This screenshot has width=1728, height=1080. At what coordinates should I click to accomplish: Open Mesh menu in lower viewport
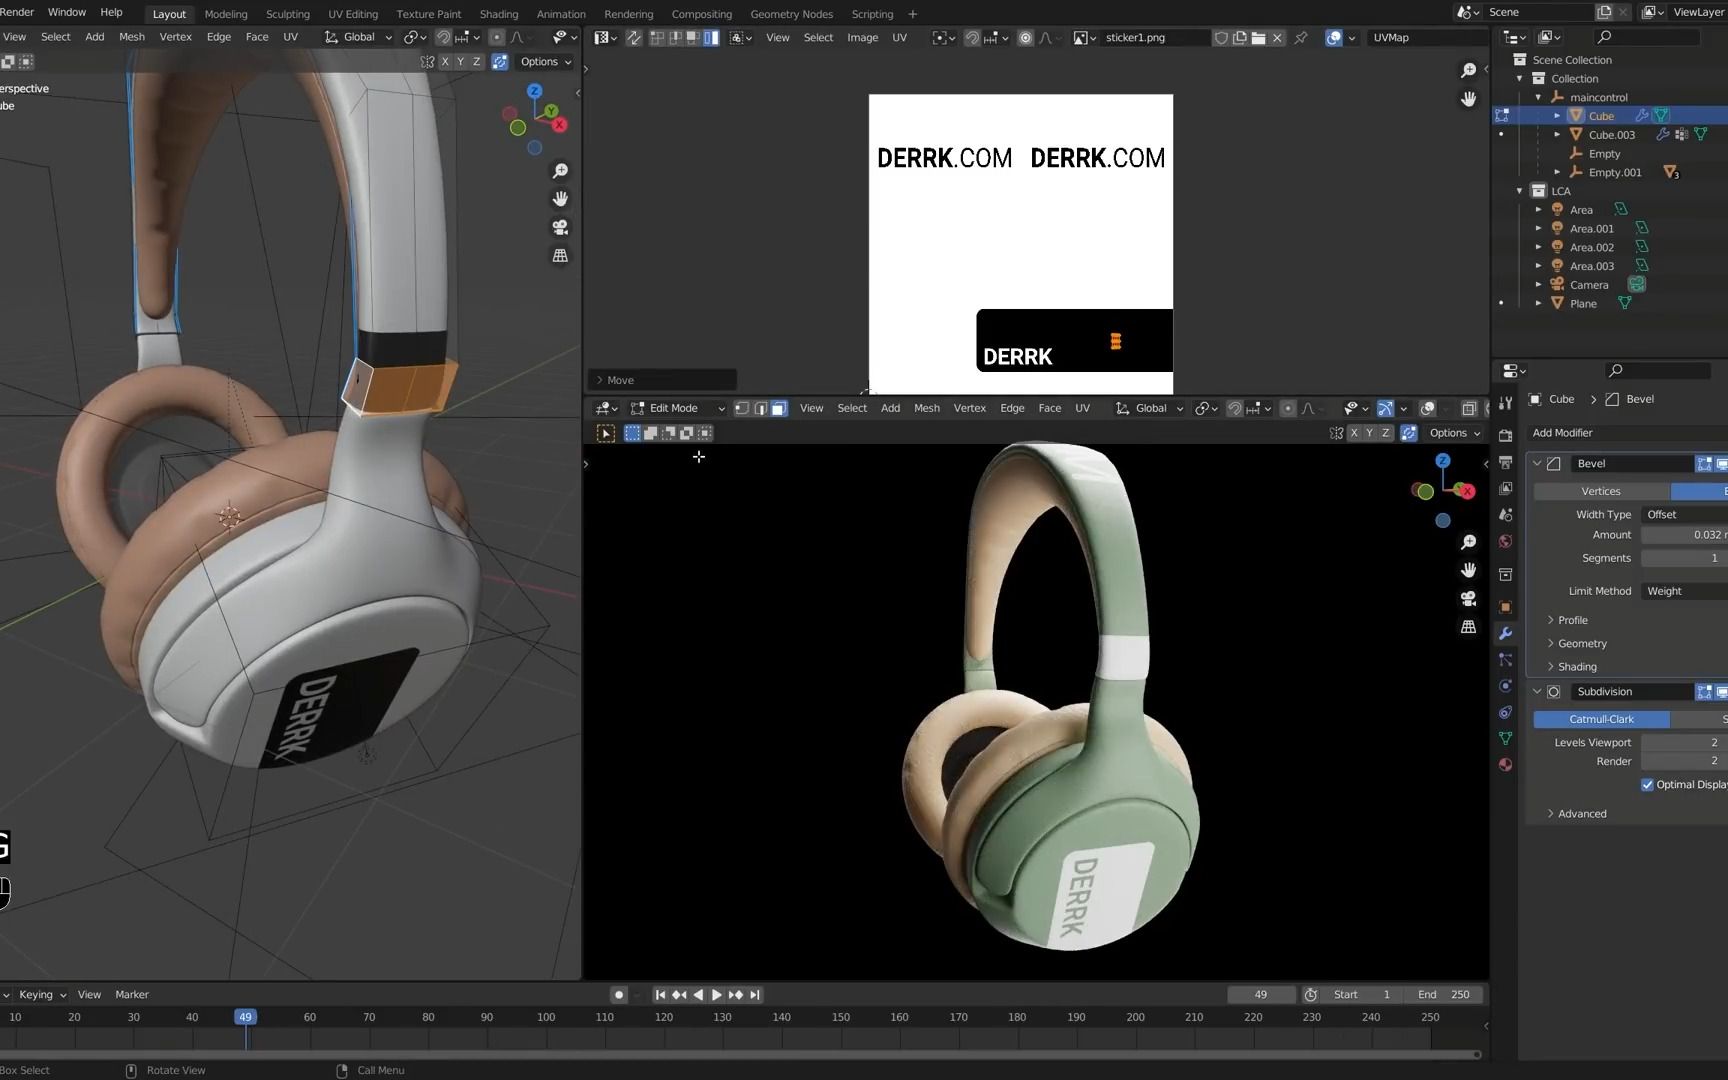coord(927,408)
